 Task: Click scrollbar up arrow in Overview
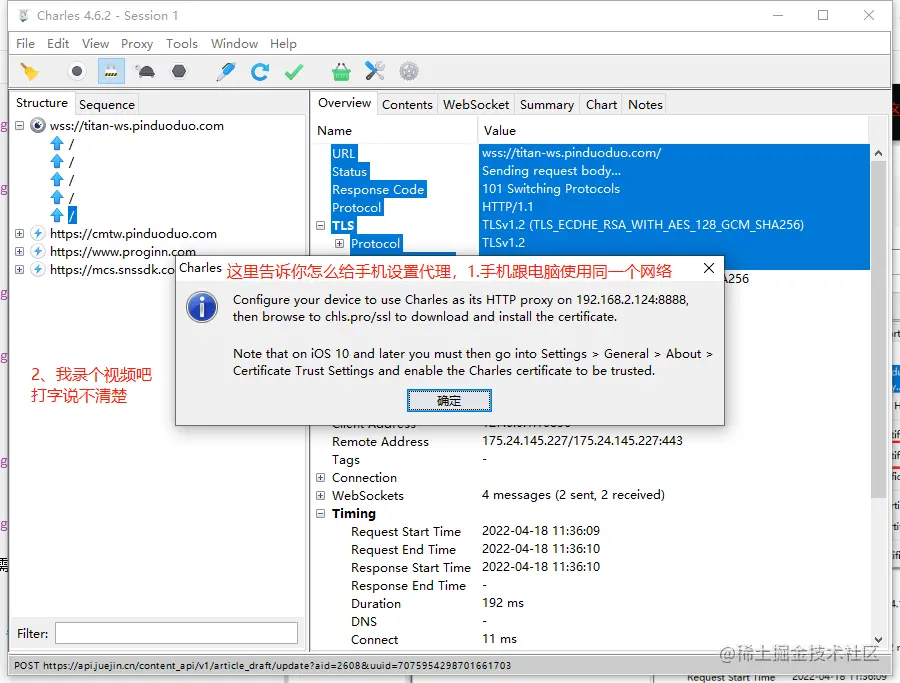[878, 153]
